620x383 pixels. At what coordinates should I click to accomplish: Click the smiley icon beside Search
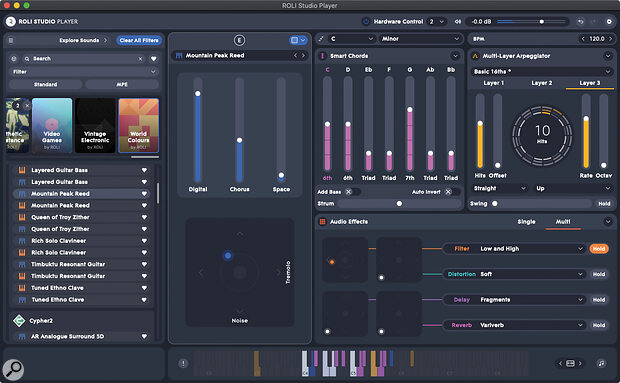[14, 58]
